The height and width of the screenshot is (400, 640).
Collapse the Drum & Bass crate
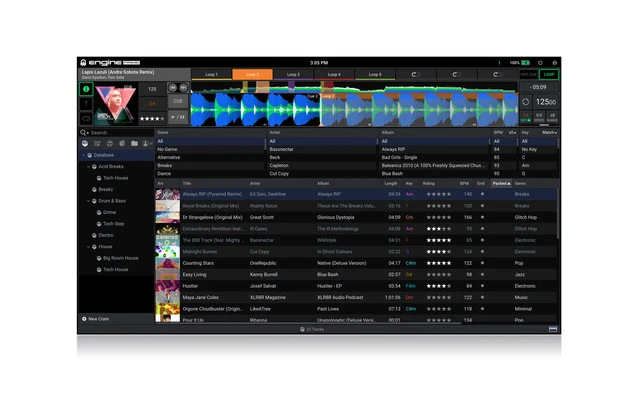[x=89, y=201]
